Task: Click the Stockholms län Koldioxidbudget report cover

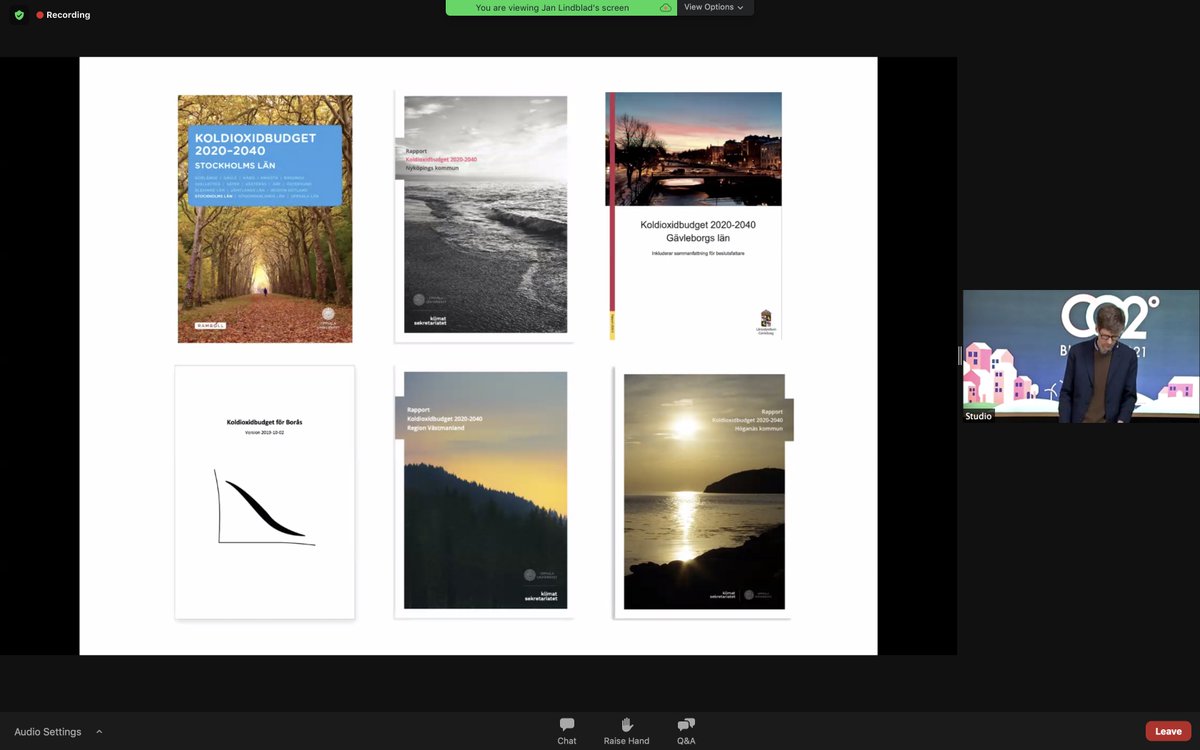Action: point(265,219)
